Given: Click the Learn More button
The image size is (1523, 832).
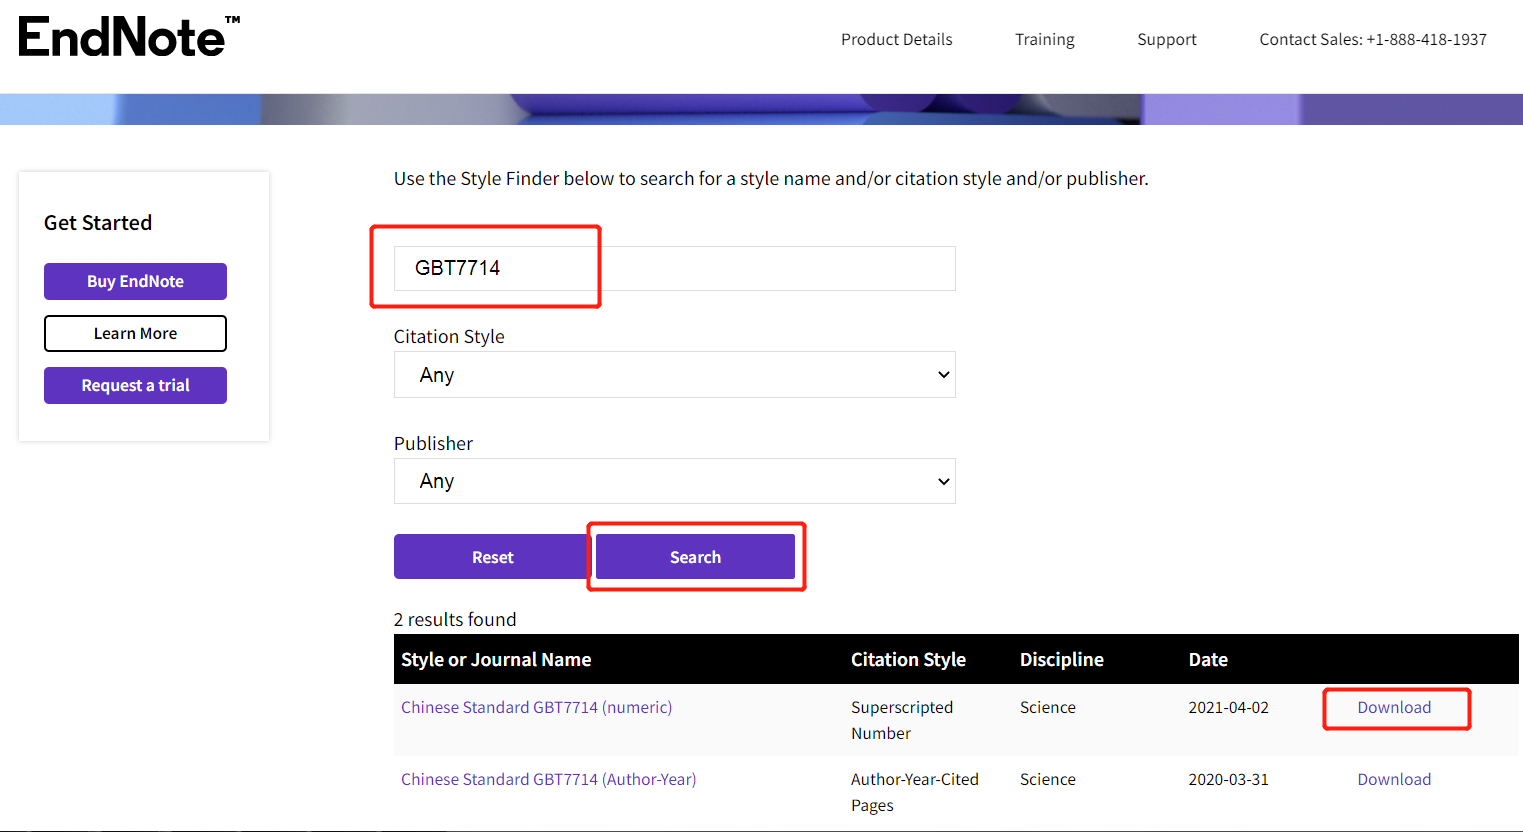Looking at the screenshot, I should coord(135,333).
